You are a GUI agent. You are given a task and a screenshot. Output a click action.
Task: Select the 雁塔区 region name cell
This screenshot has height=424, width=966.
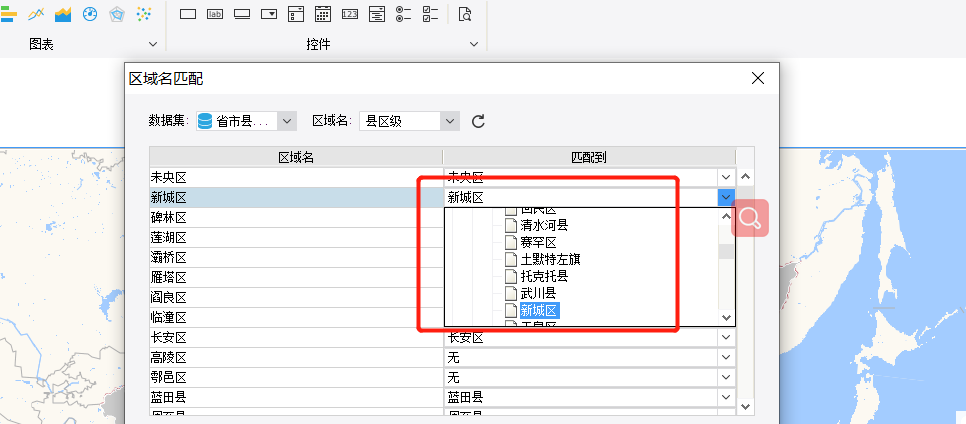point(296,277)
